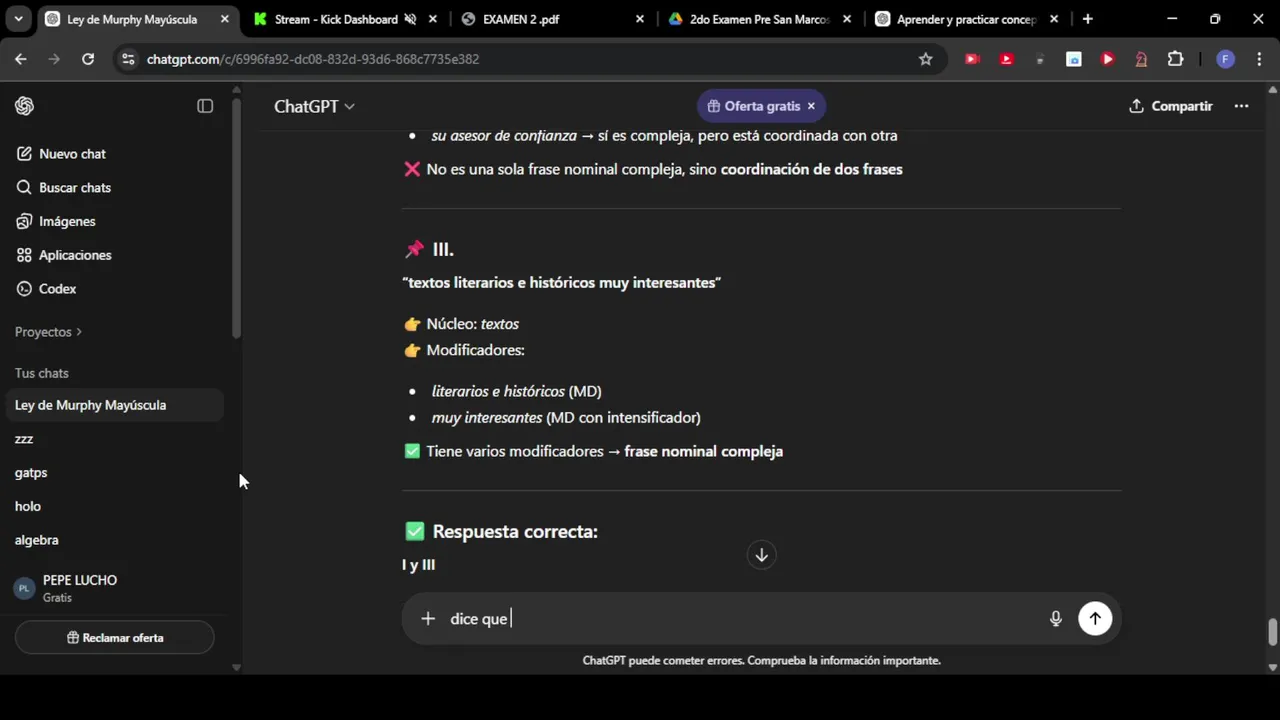Focus the message input containing 'dice que'
This screenshot has height=720, width=1280.
pyautogui.click(x=740, y=619)
